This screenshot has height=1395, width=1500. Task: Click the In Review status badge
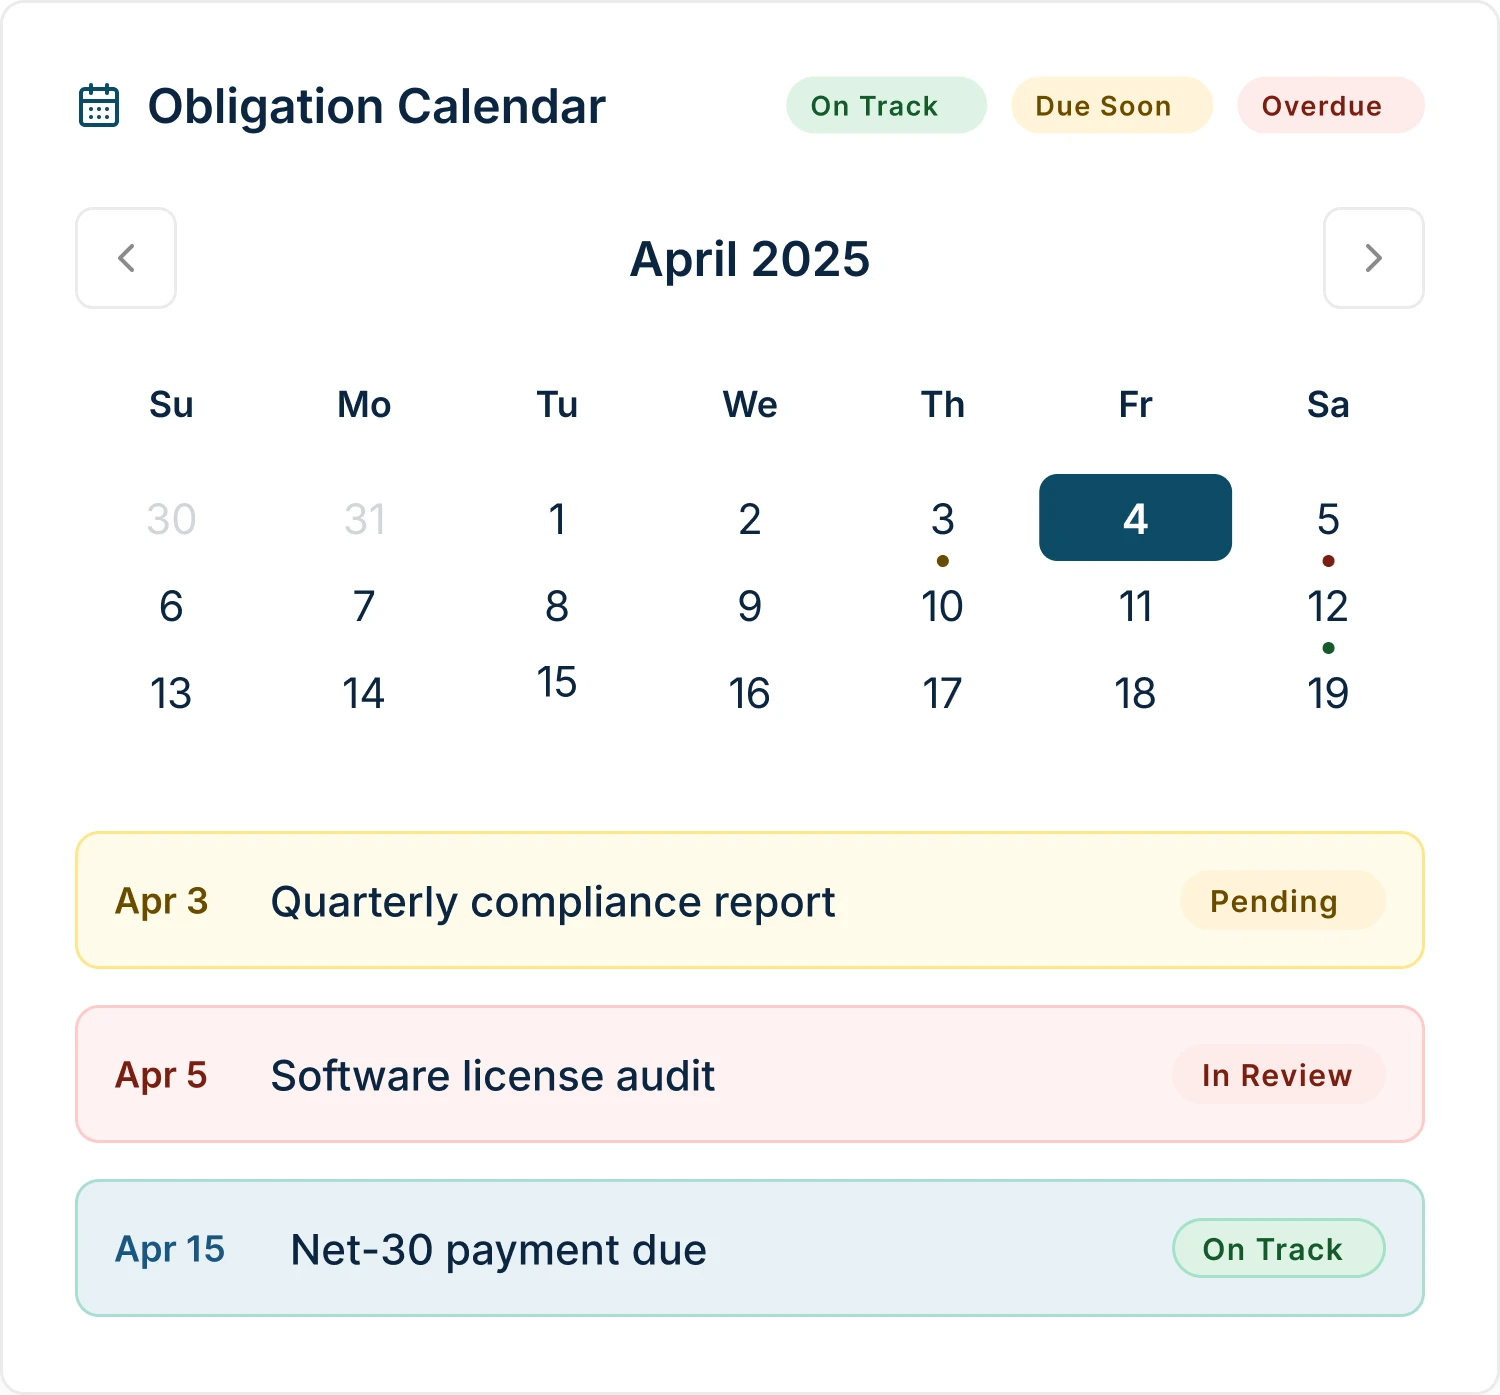point(1277,1074)
